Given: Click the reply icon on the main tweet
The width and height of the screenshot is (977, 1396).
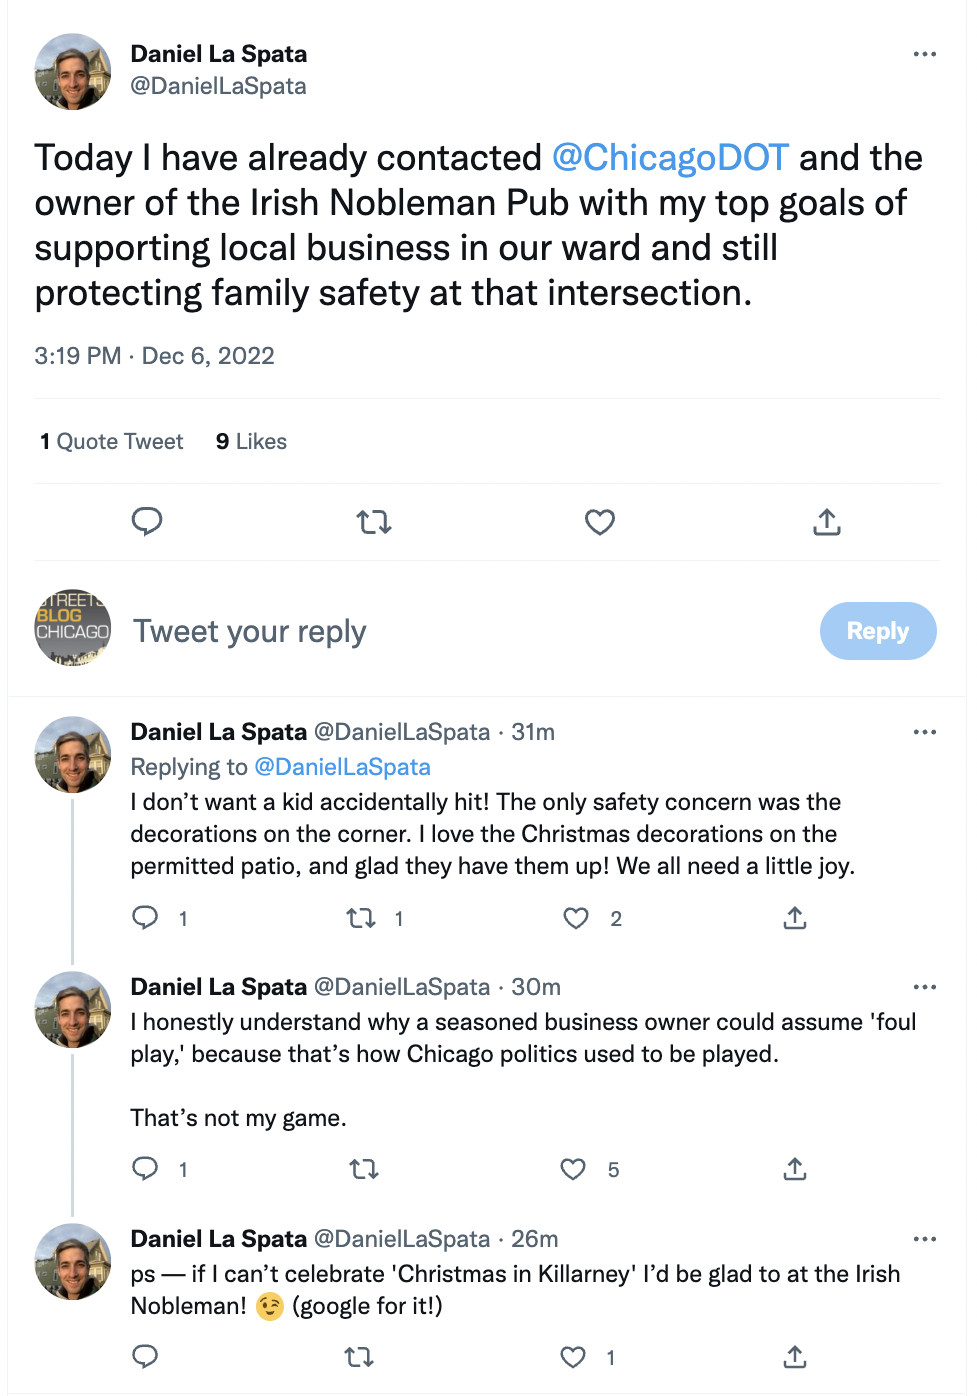Looking at the screenshot, I should (x=147, y=521).
